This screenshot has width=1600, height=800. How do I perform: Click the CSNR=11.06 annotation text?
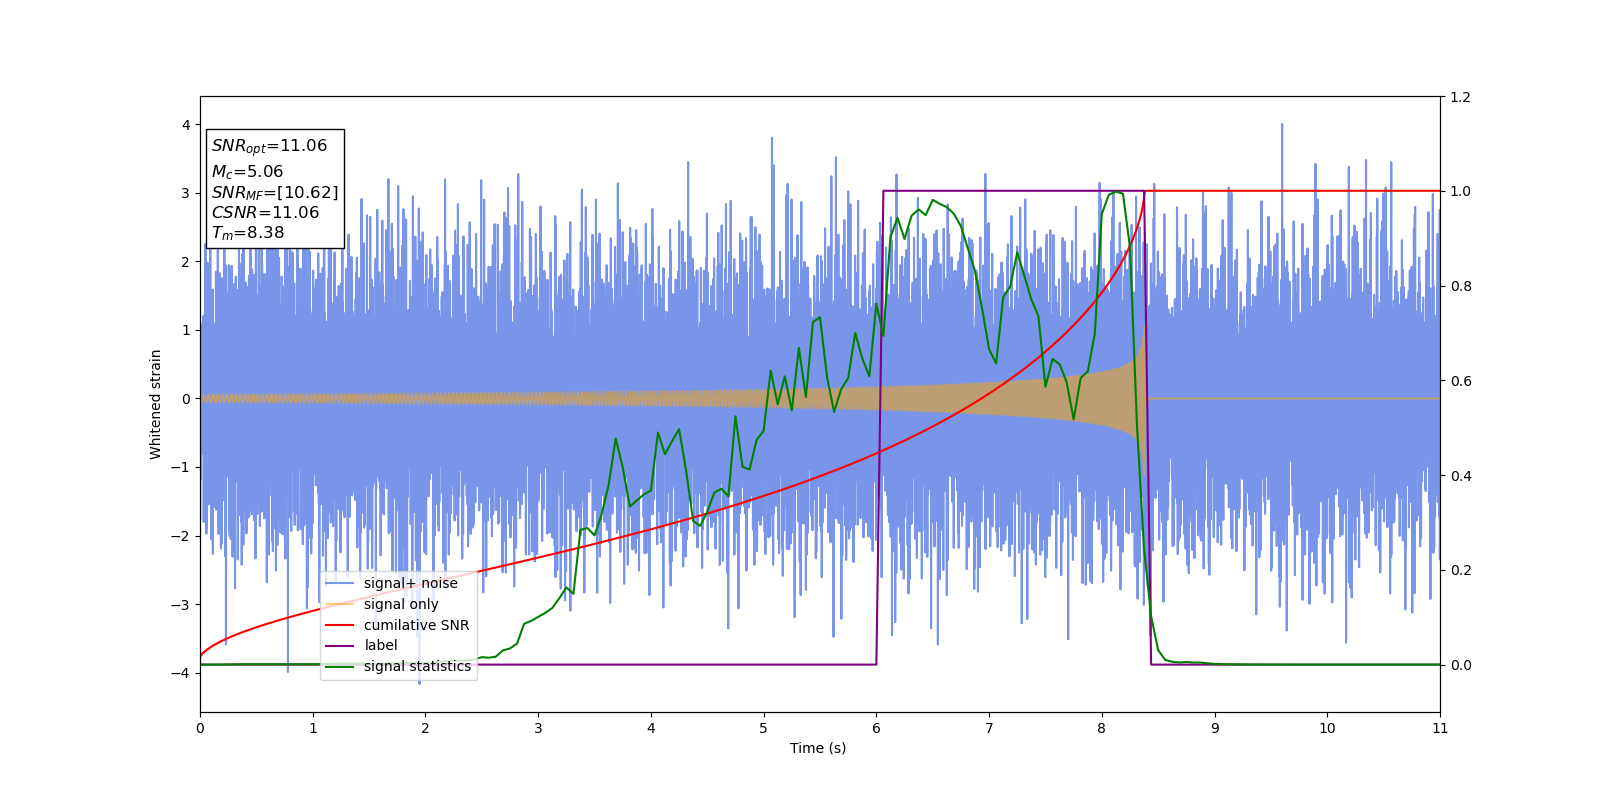(x=265, y=213)
